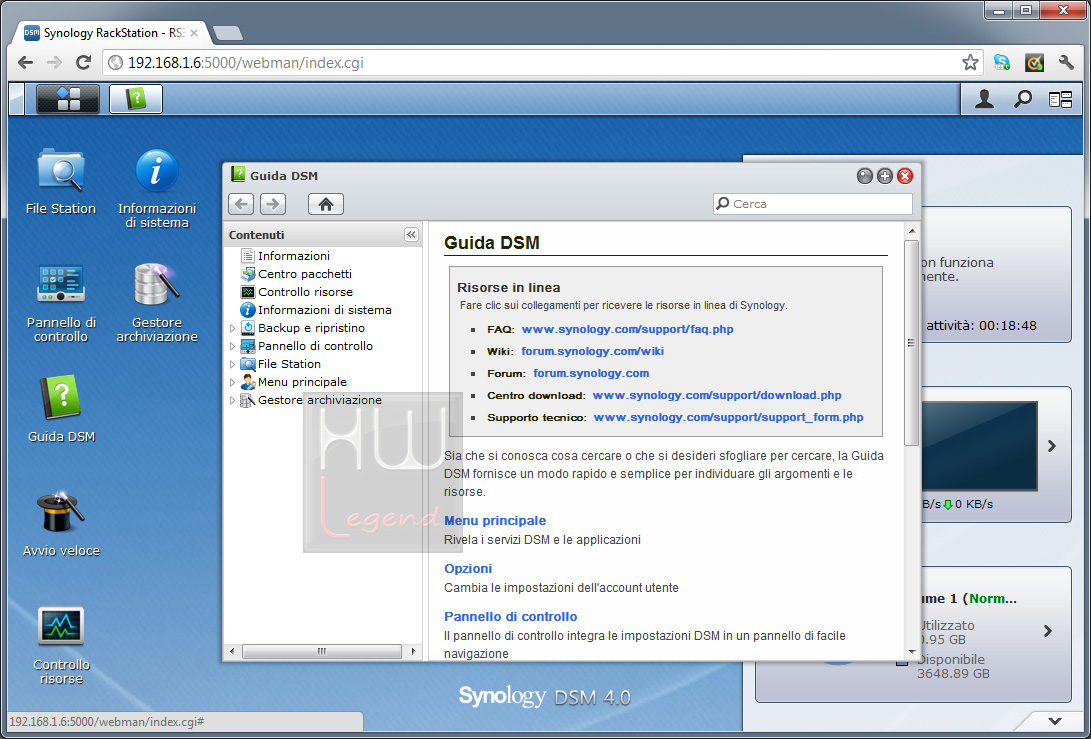The image size is (1091, 739).
Task: Expand Backup e ripristino tree node
Action: pos(232,328)
